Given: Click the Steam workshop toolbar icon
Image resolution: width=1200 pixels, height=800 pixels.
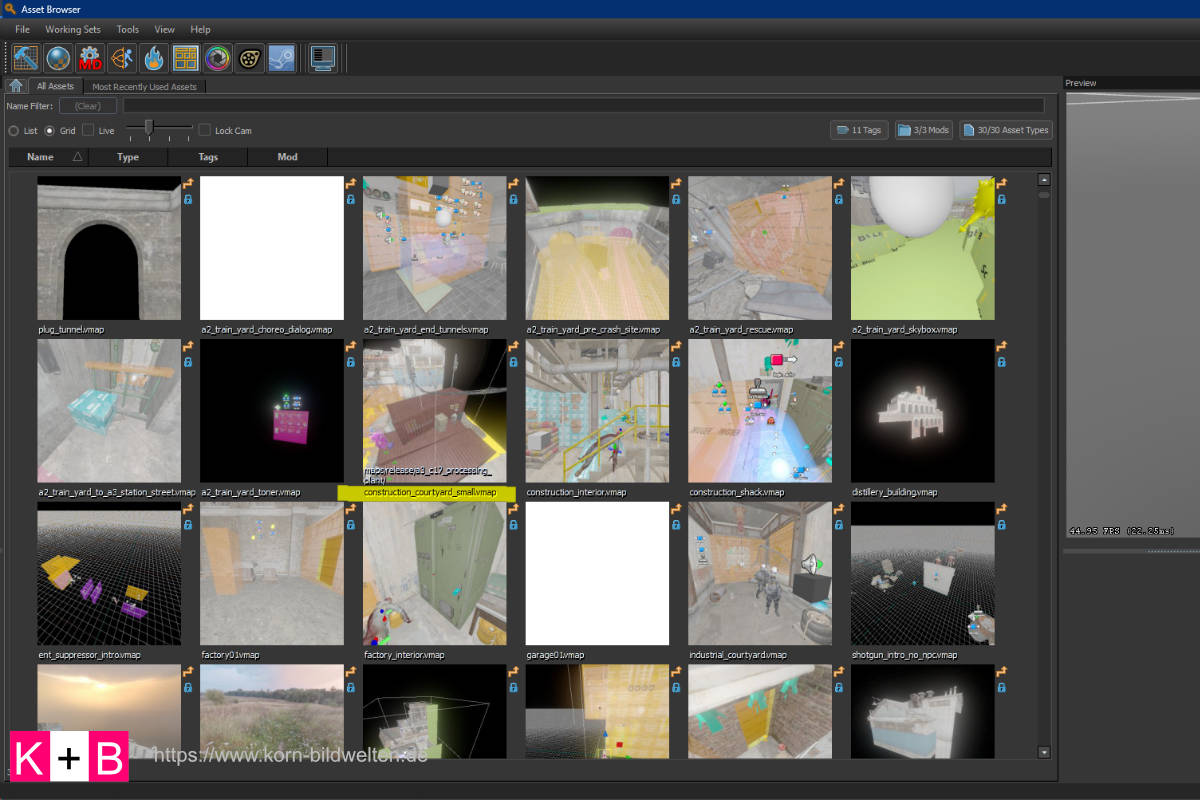Looking at the screenshot, I should 281,59.
